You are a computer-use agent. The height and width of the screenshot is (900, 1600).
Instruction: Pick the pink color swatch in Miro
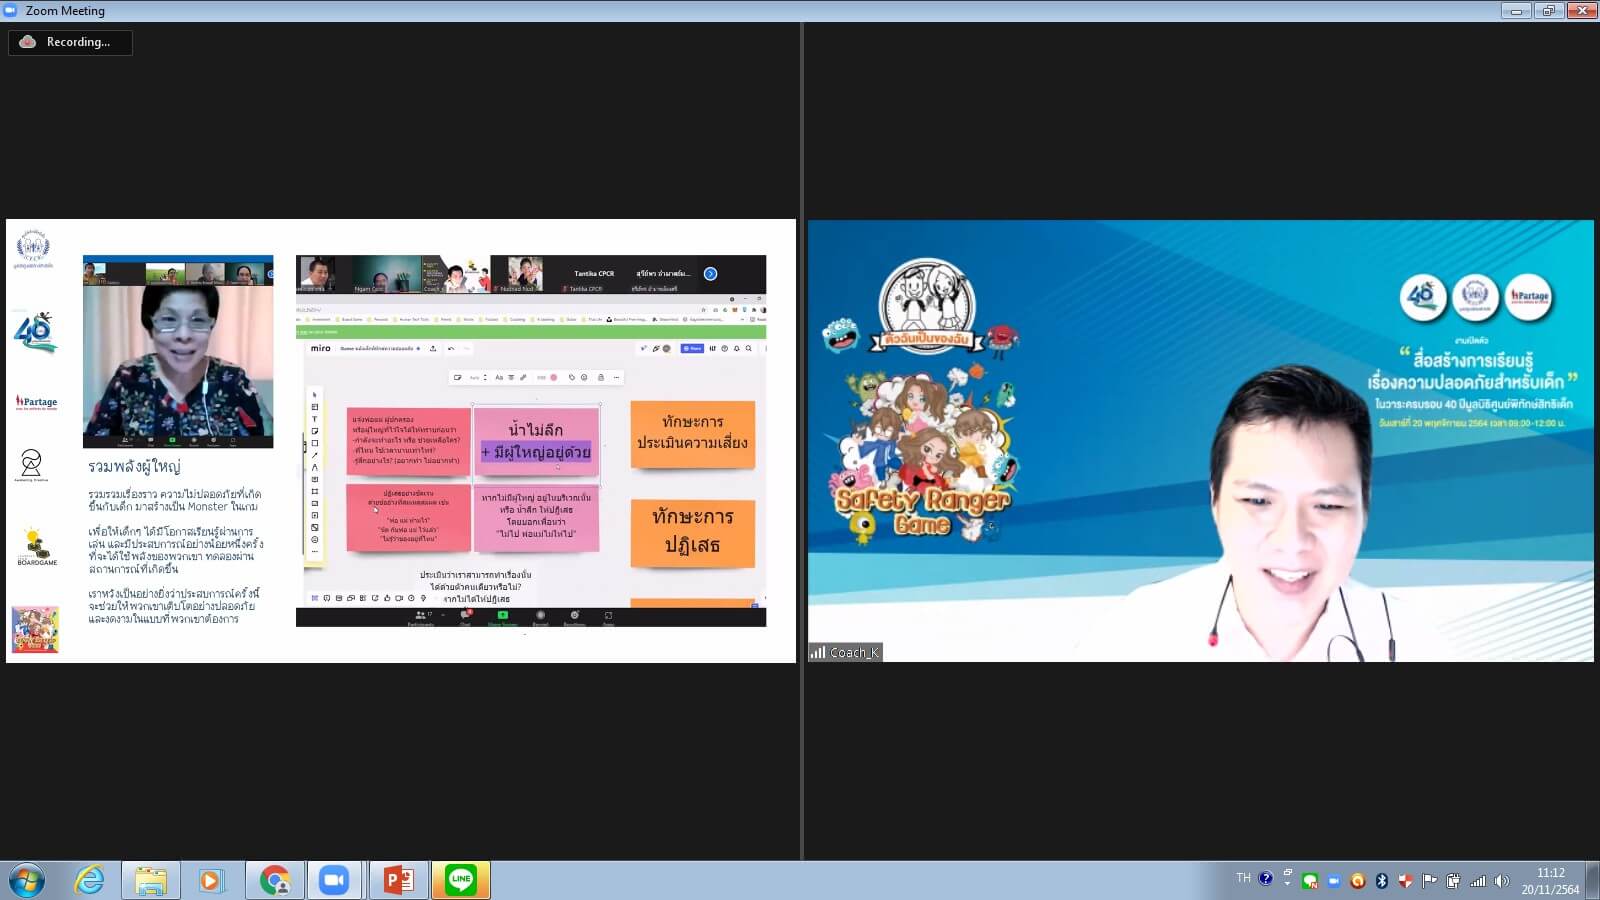553,378
